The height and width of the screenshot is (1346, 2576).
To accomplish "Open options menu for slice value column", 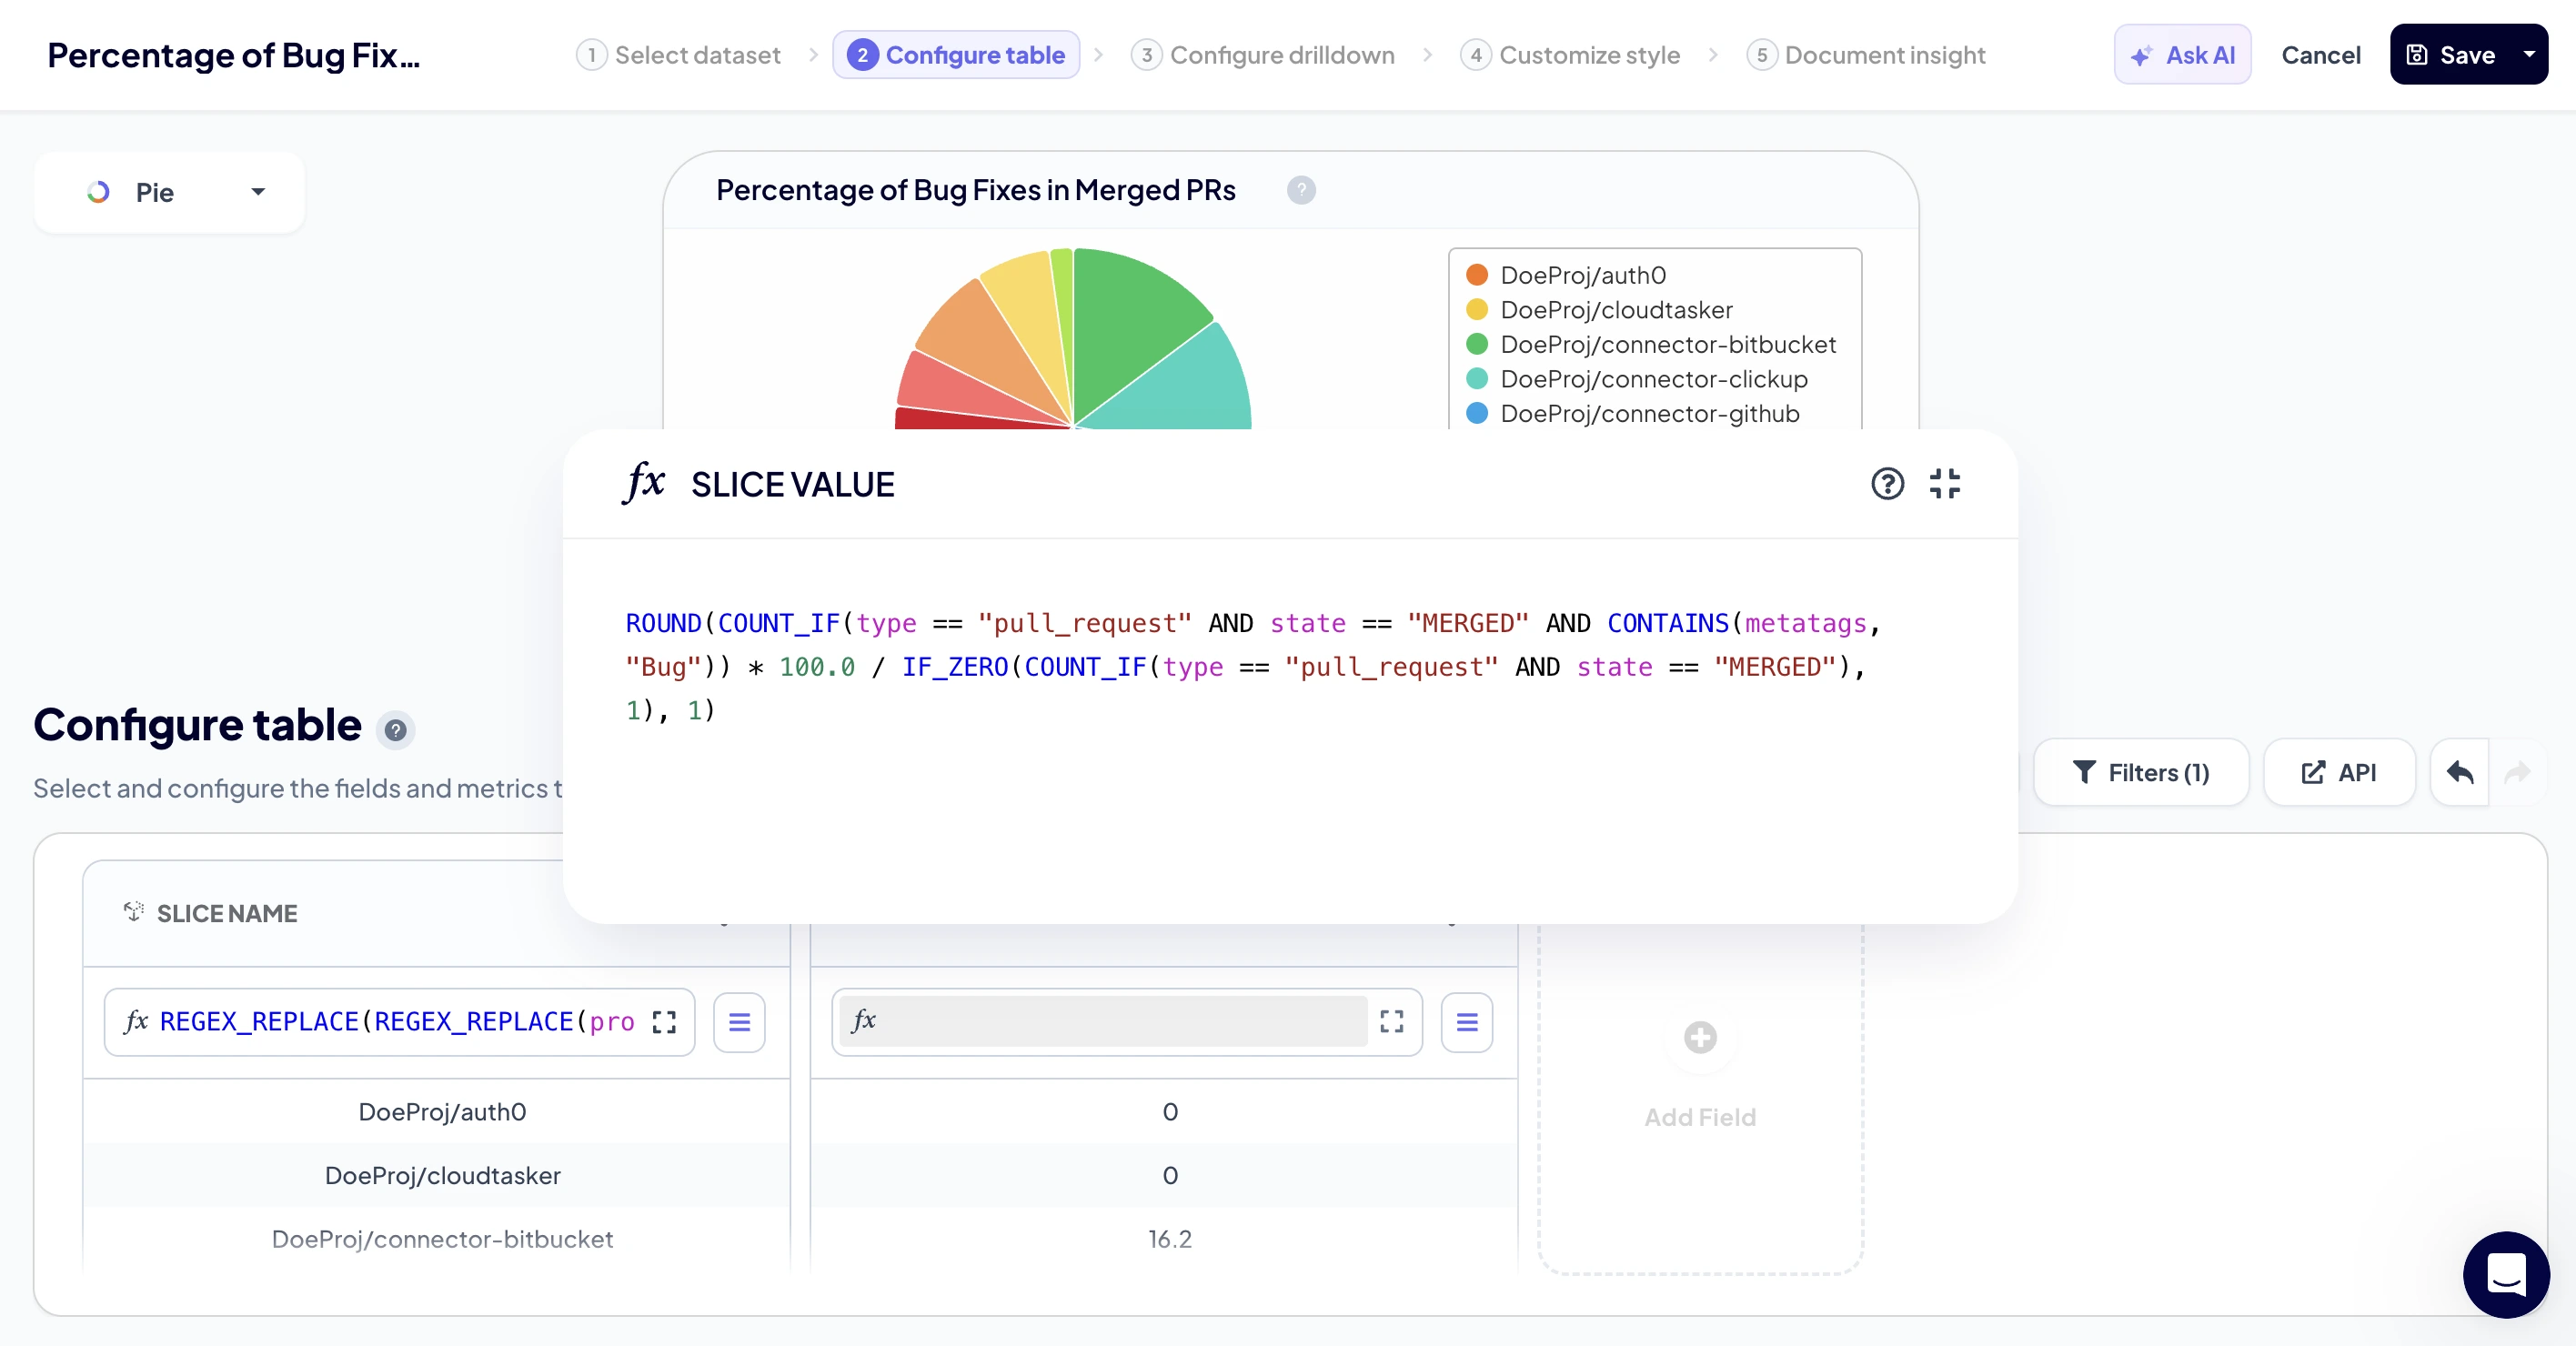I will point(1466,1022).
